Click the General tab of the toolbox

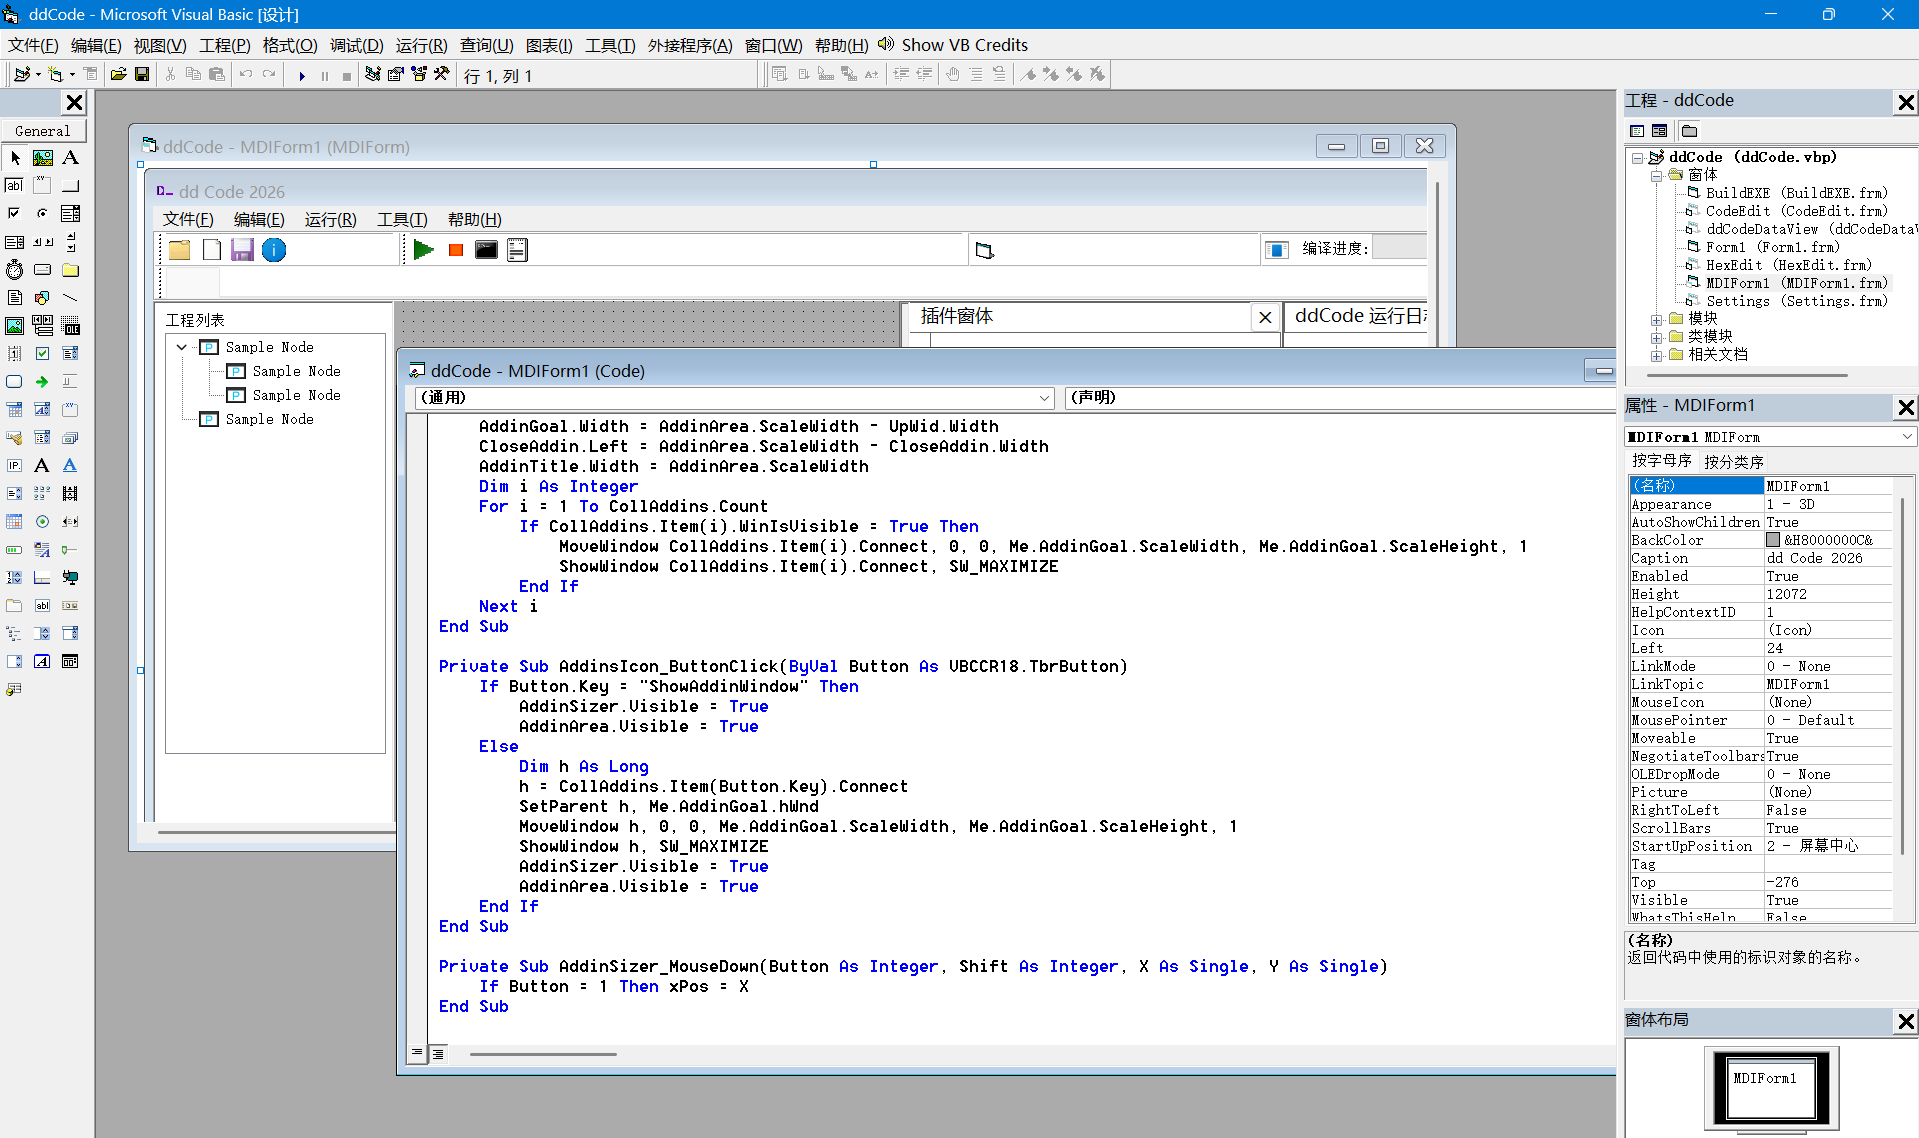[43, 131]
